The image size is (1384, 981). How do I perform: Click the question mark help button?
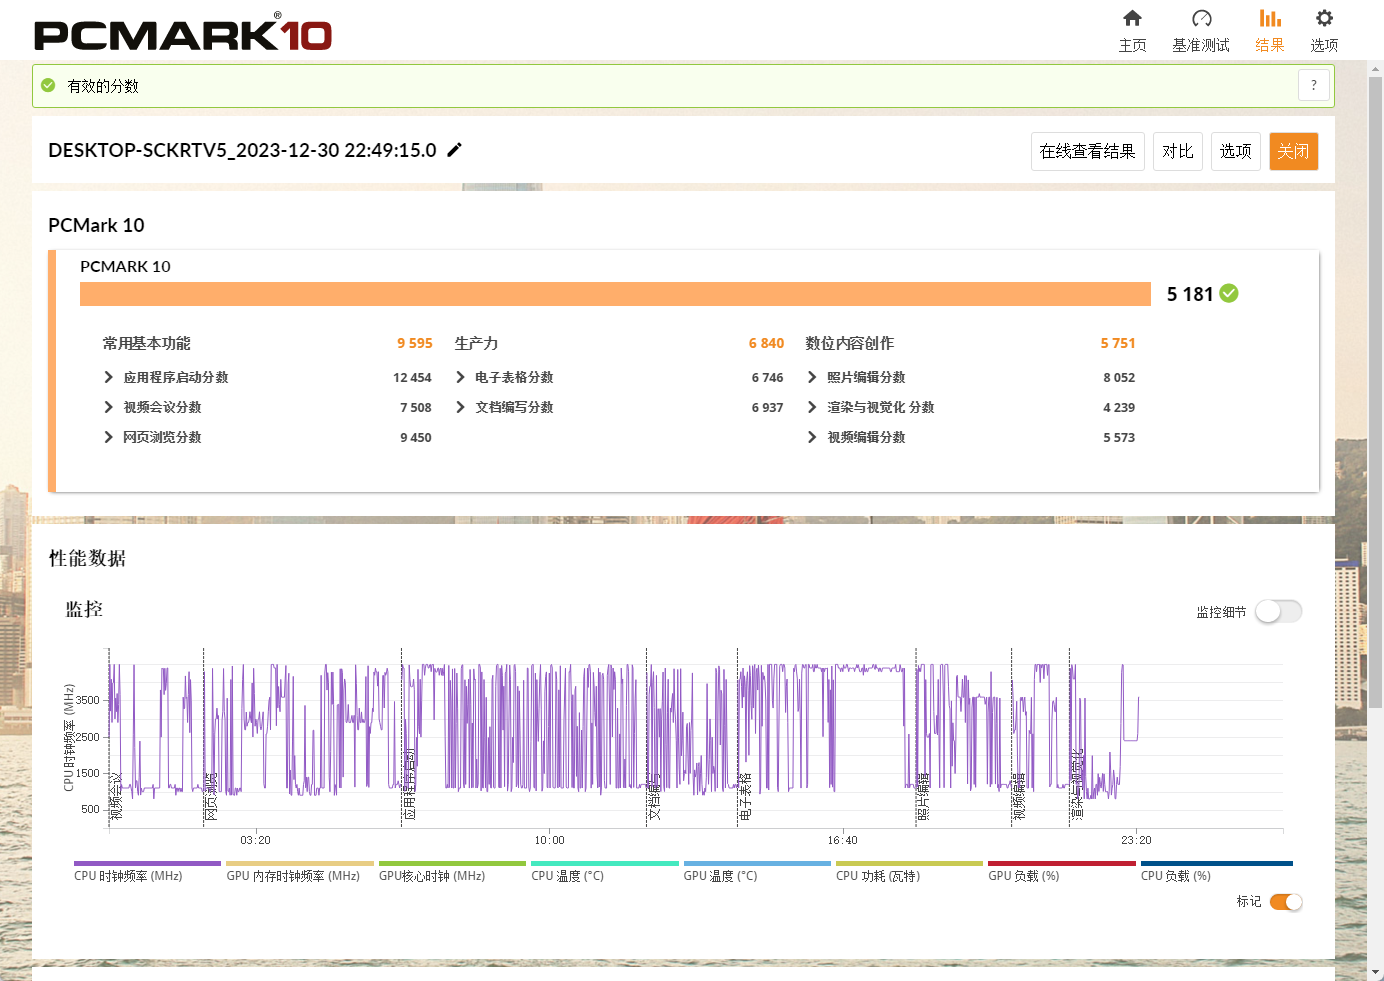1313,86
